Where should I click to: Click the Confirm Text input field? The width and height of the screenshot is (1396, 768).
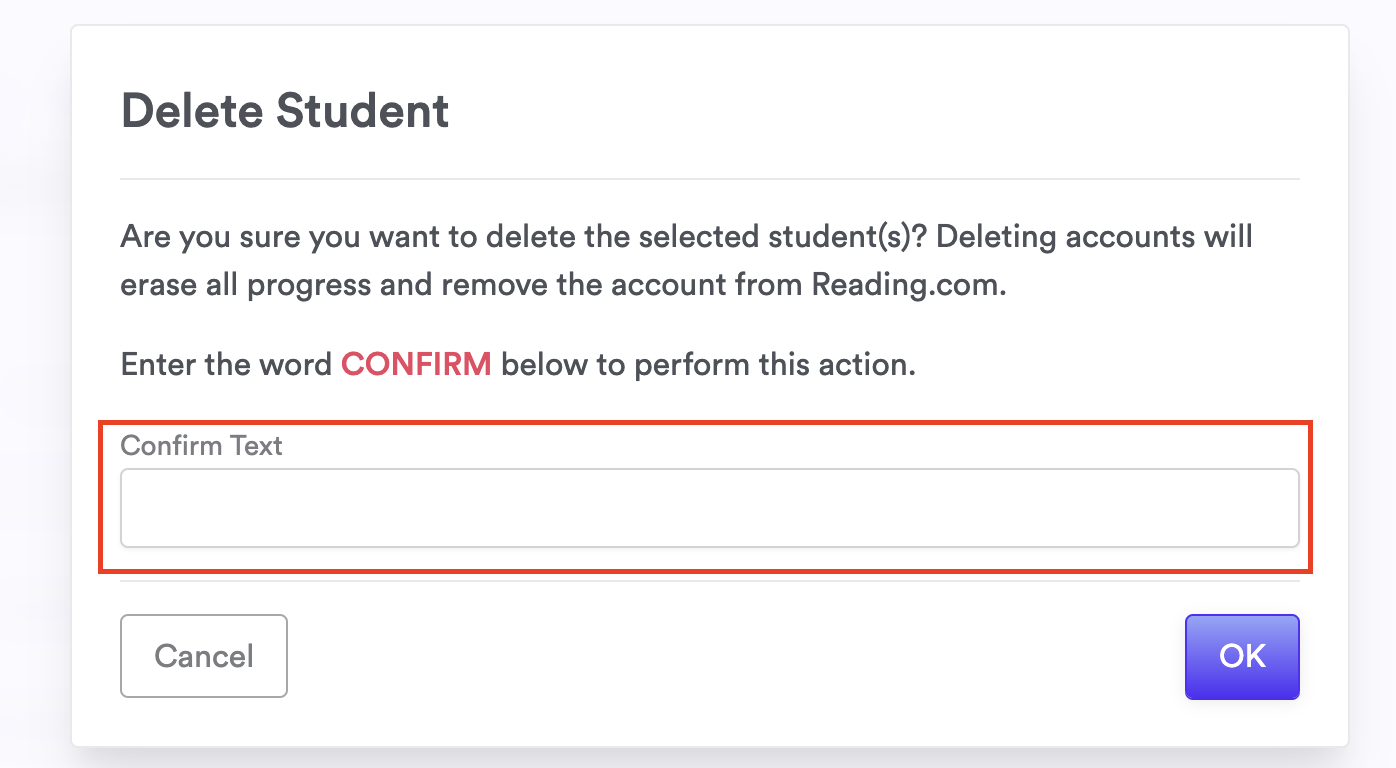point(709,508)
